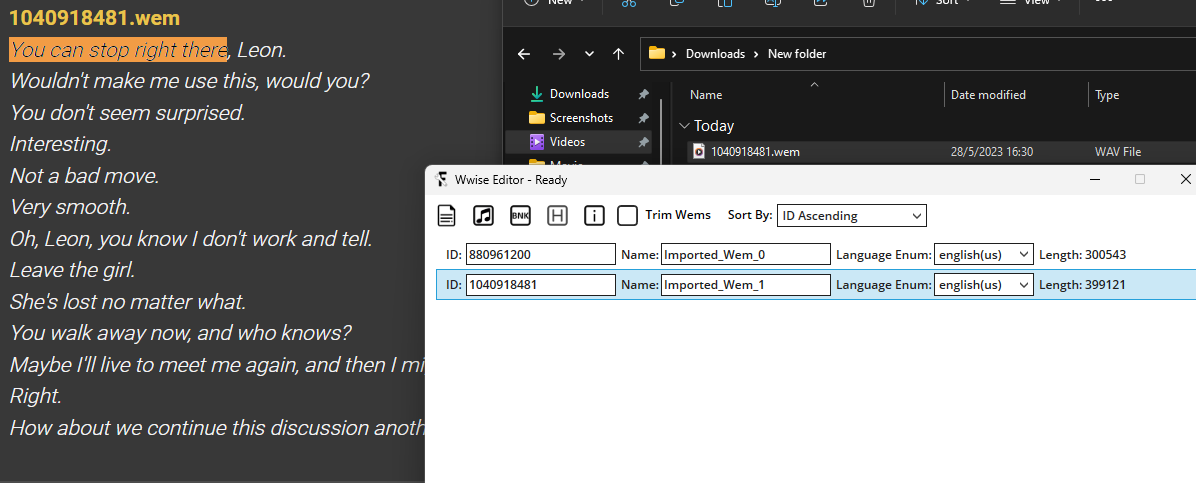Screen dimensions: 1196x483
Task: Open the info 'i' icon in Wwise Editor
Action: 594,216
